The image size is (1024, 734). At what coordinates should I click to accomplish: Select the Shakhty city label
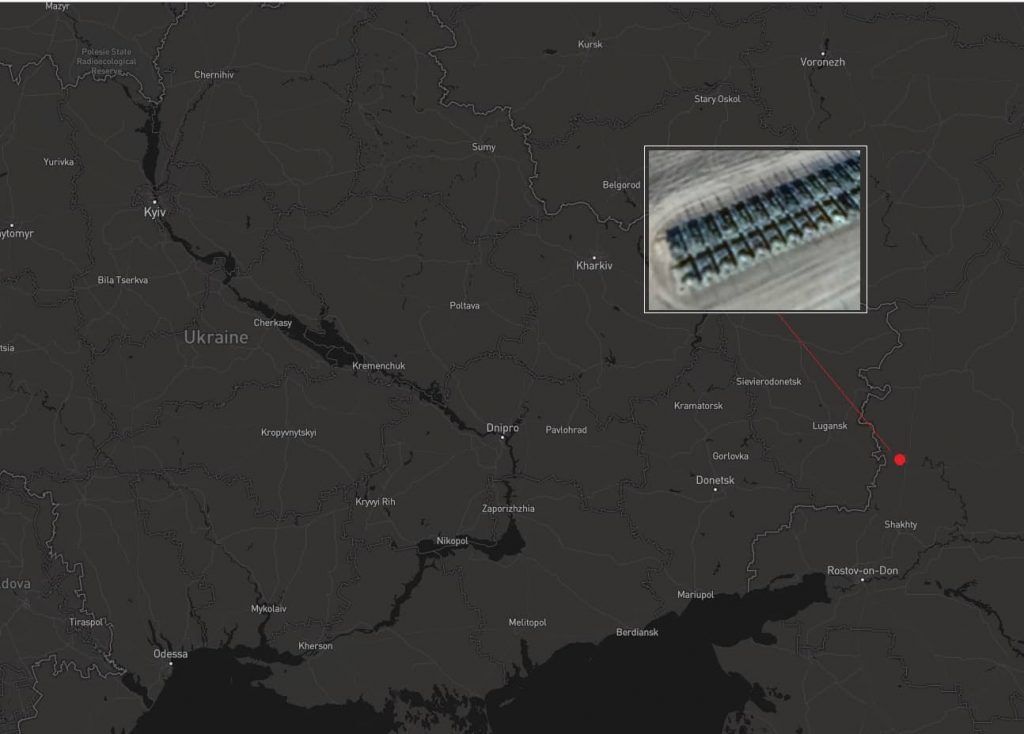[x=900, y=525]
